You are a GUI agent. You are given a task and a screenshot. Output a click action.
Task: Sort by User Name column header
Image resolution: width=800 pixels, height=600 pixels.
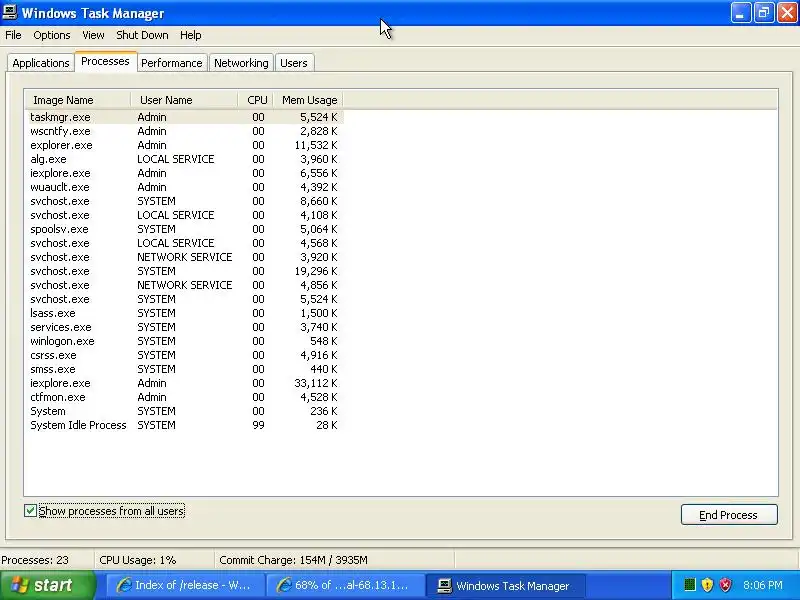pos(184,100)
